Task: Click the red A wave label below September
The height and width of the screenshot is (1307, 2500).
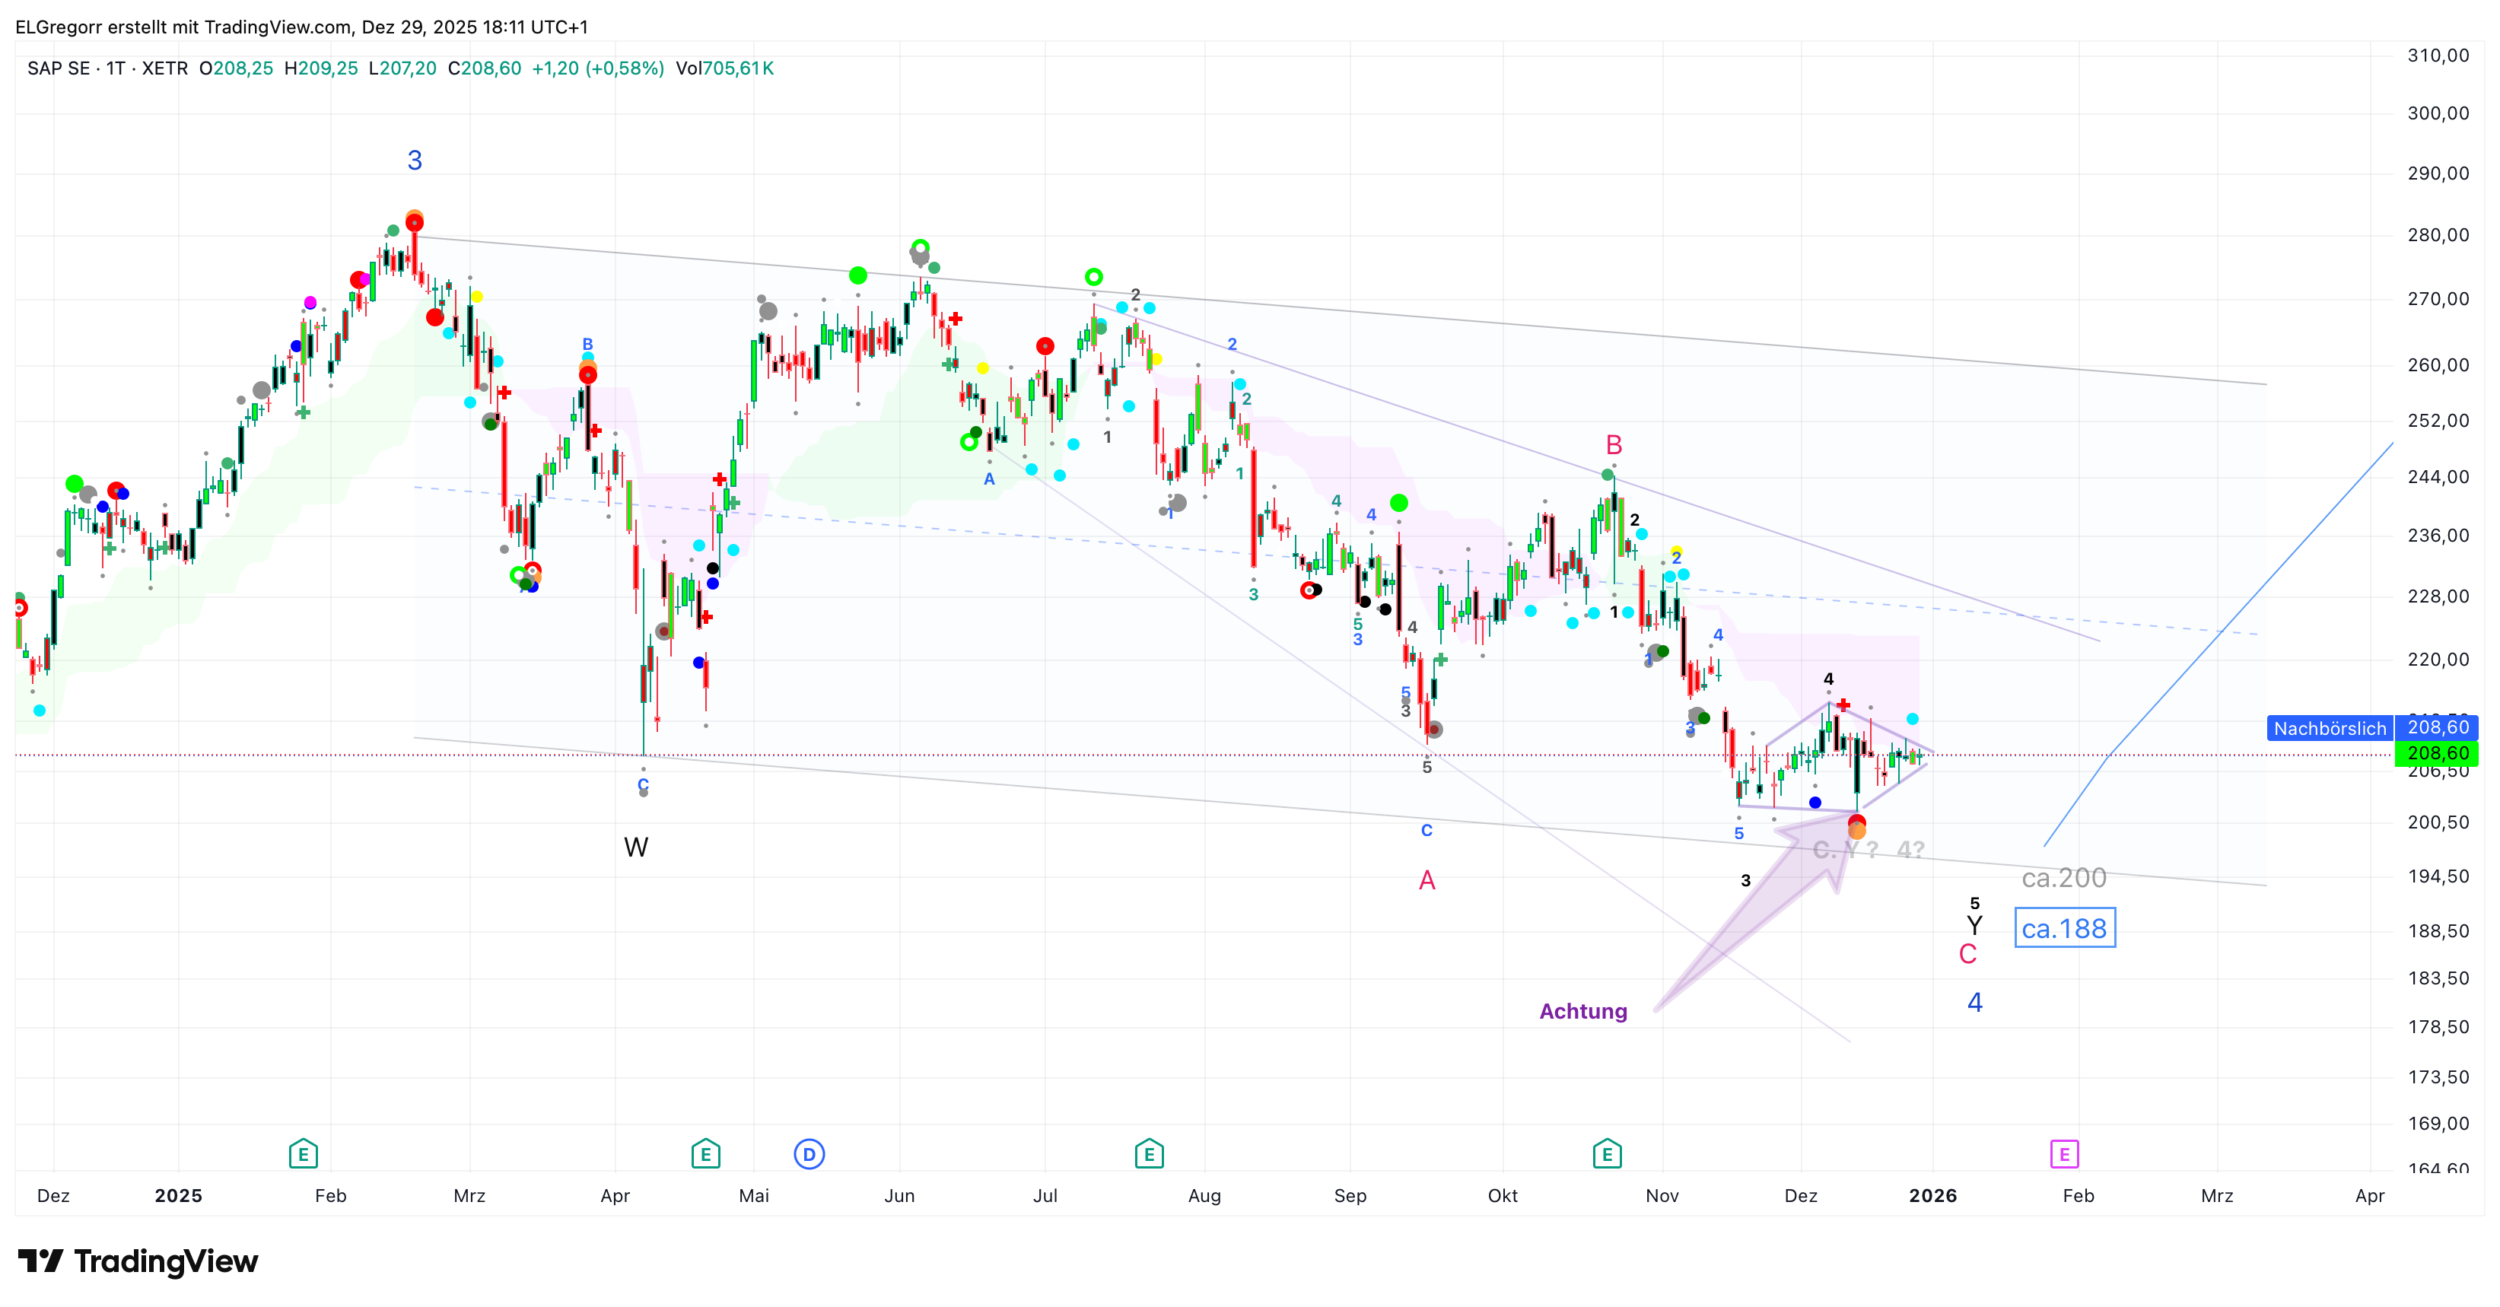Action: (1427, 881)
